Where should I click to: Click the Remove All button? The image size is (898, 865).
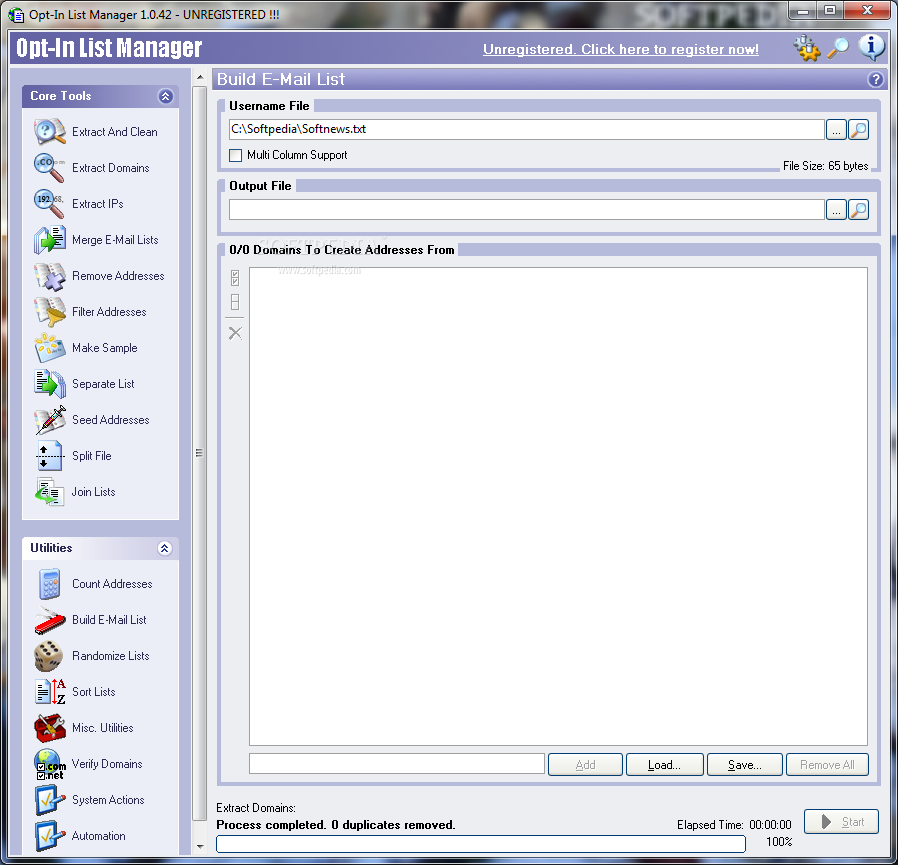pos(828,765)
